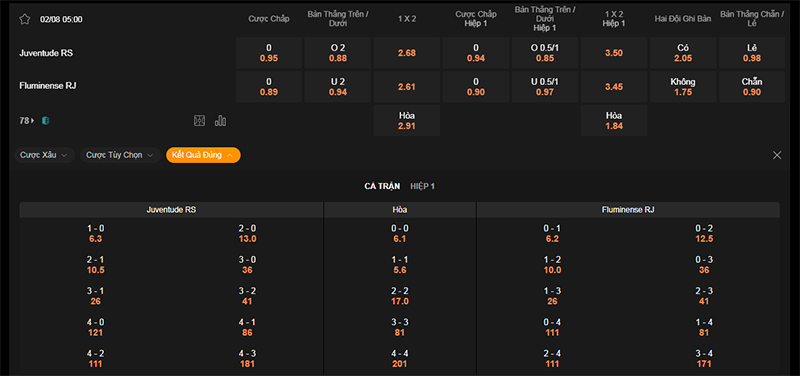Choose correct score 1 - 2 at 10.0
The height and width of the screenshot is (376, 800).
click(552, 265)
